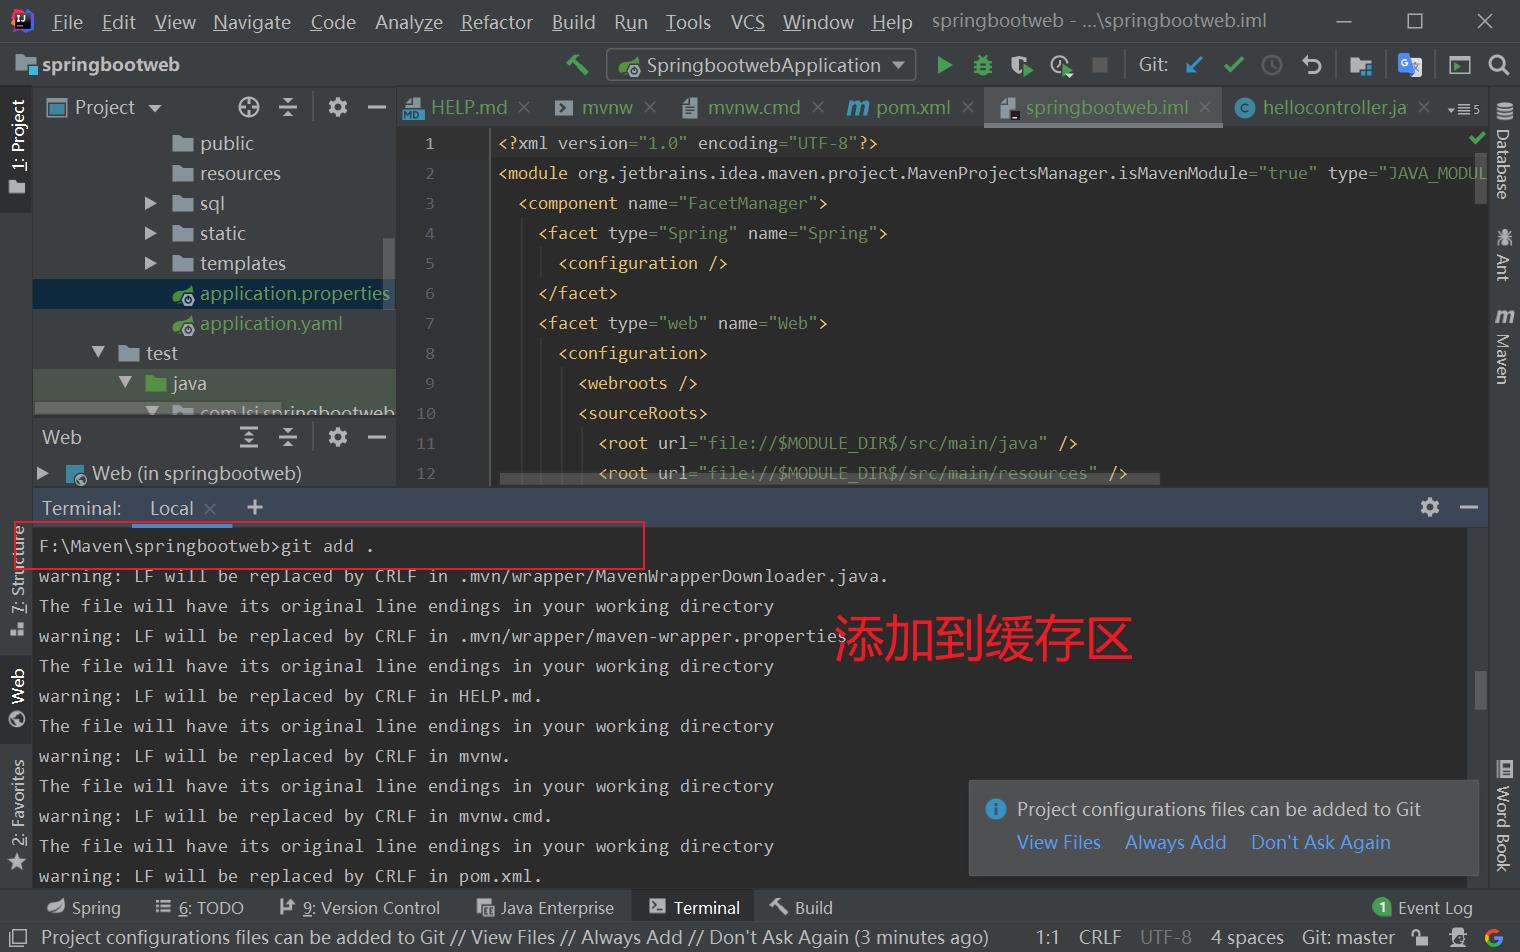Run with coverage shield icon
The width and height of the screenshot is (1520, 952).
pos(1021,65)
